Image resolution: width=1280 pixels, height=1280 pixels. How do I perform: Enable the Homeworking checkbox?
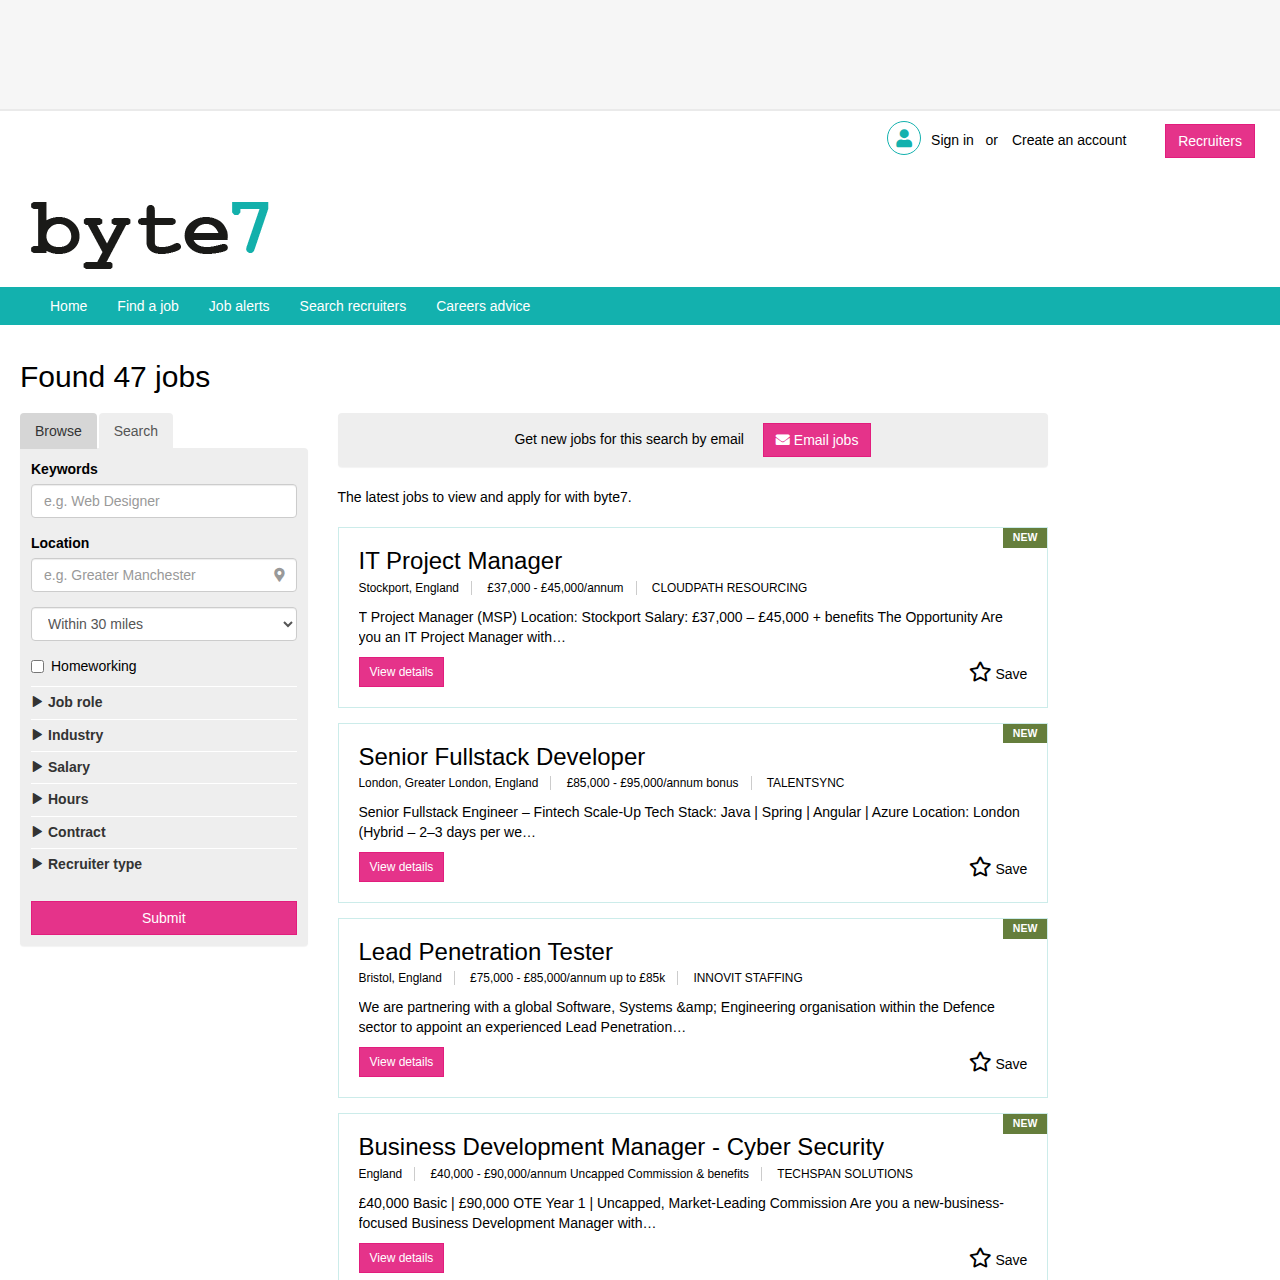pyautogui.click(x=37, y=666)
